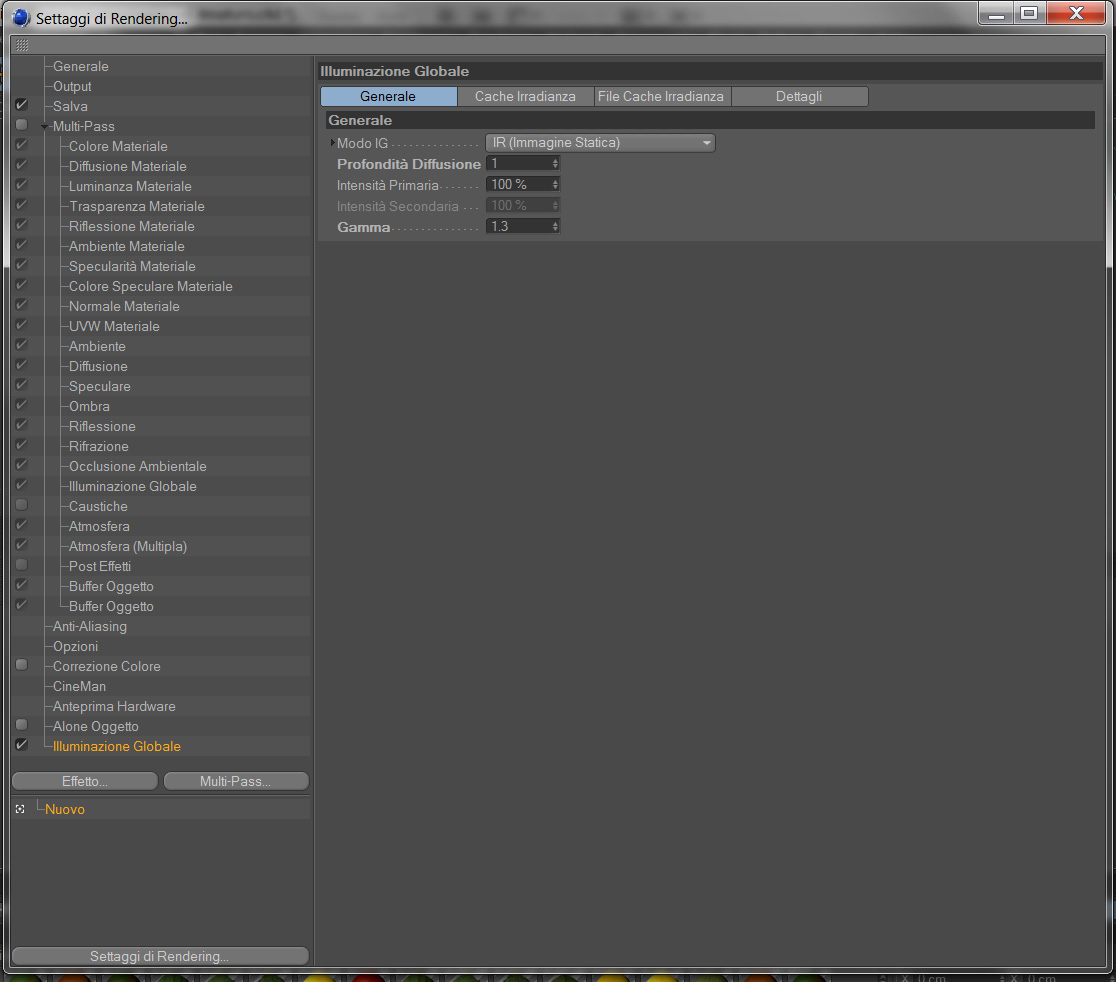Click the Settaggi di Rendering... bottom button
Viewport: 1116px width, 982px height.
pos(160,956)
